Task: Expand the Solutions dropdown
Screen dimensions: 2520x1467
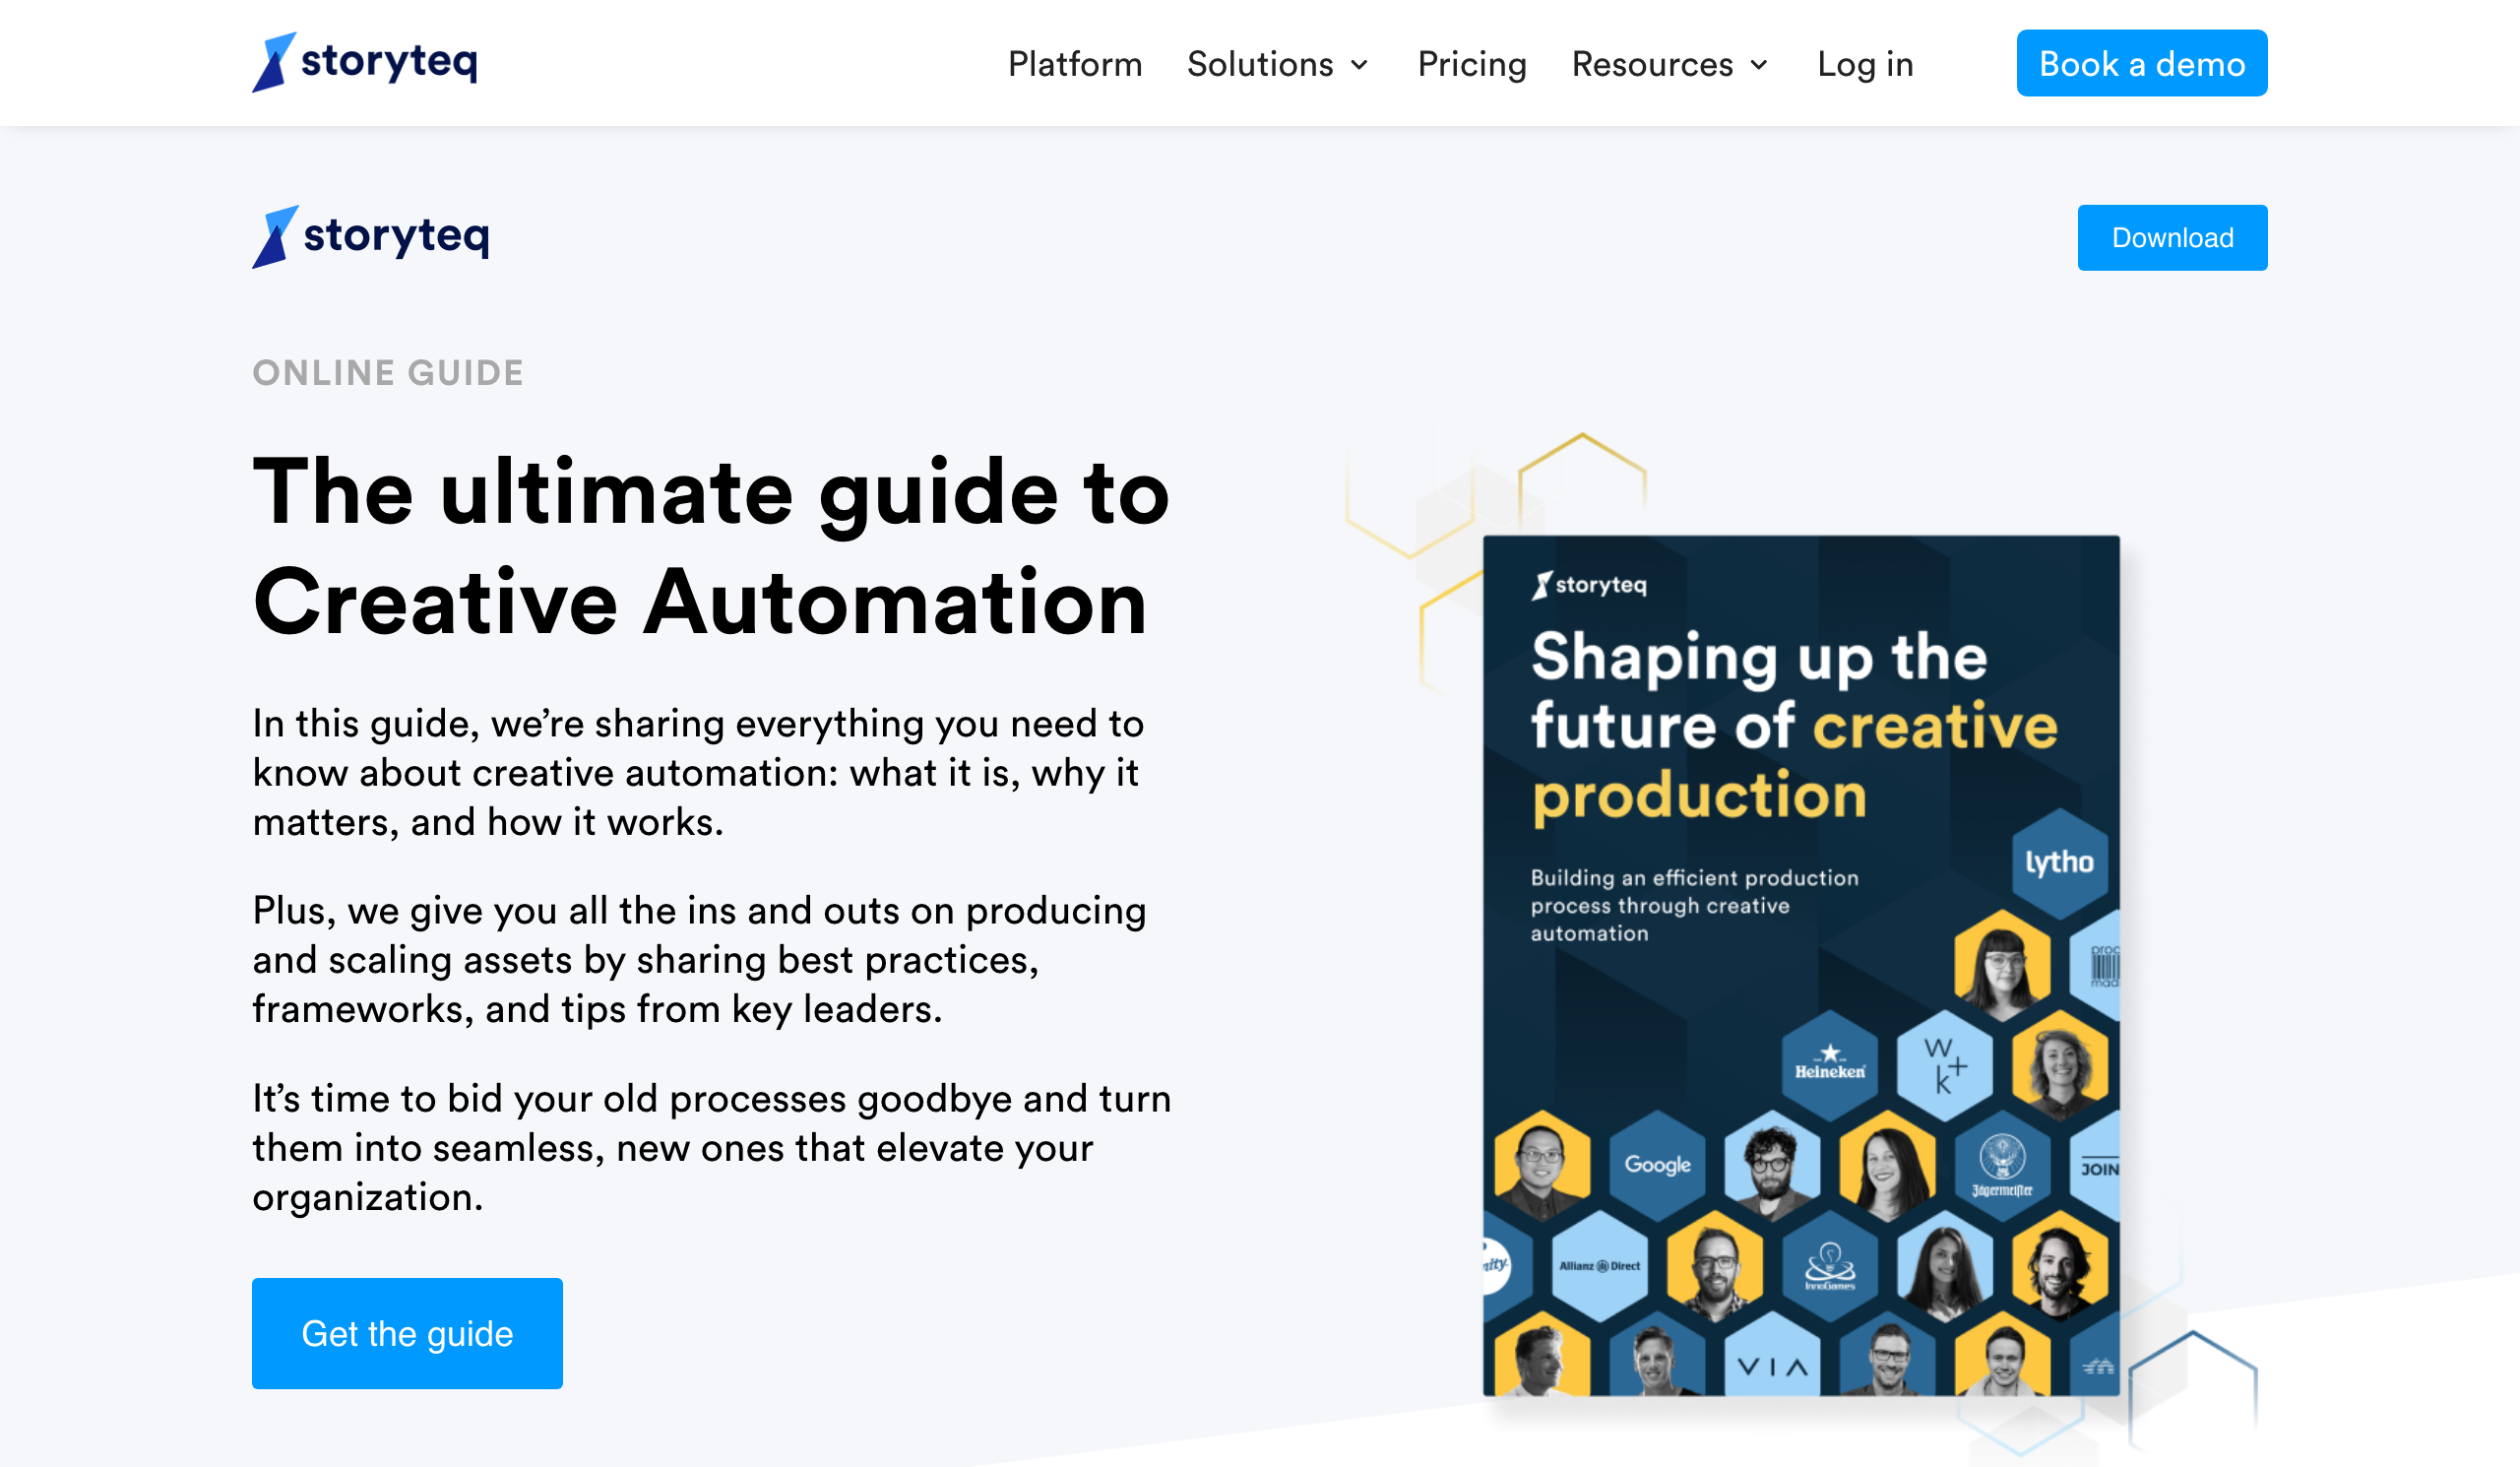Action: click(1277, 64)
